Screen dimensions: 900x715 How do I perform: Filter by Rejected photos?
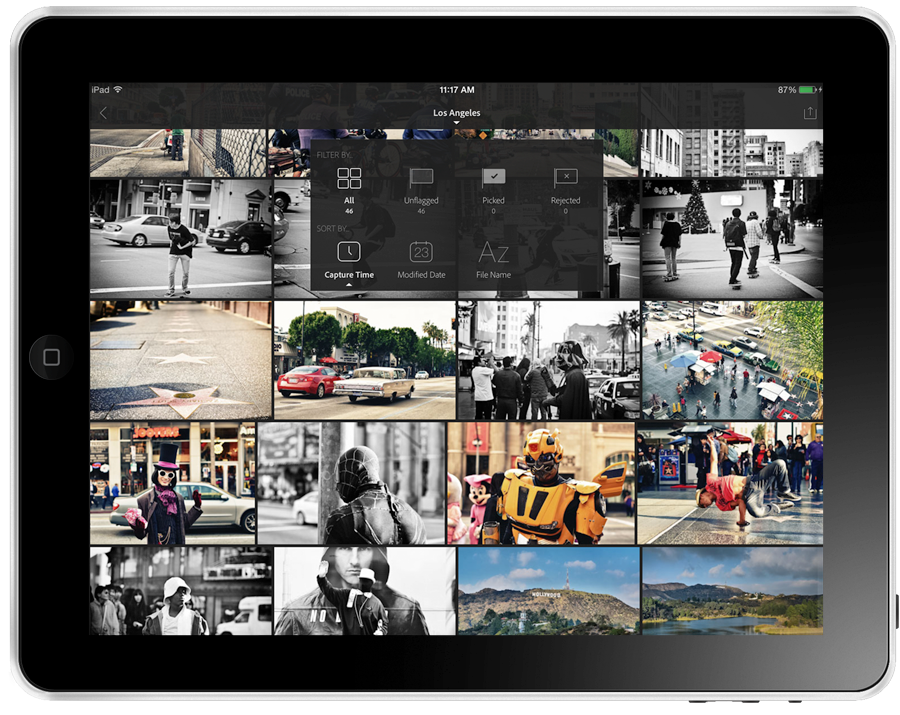pos(565,191)
